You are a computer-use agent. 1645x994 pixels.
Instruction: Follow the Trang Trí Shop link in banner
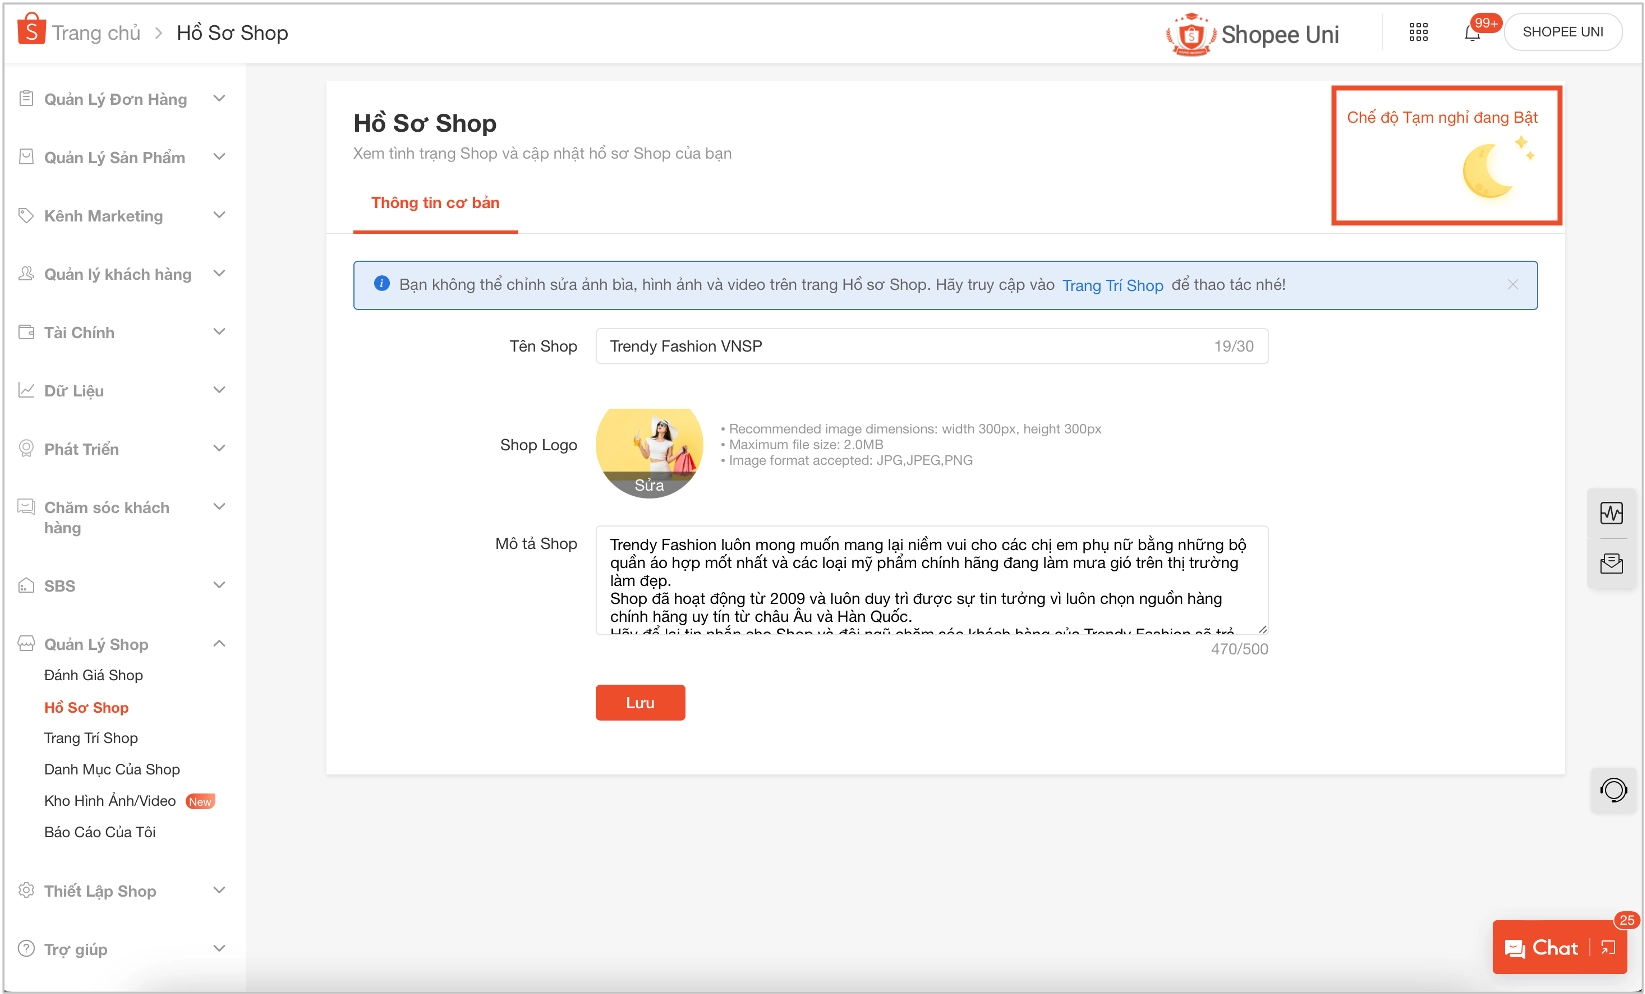click(1112, 286)
